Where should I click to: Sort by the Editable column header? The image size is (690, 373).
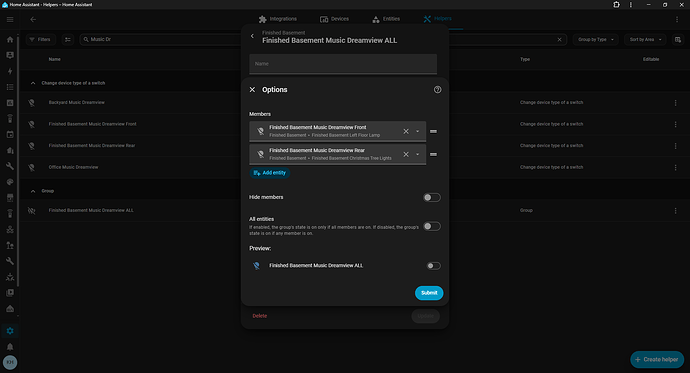tap(651, 59)
